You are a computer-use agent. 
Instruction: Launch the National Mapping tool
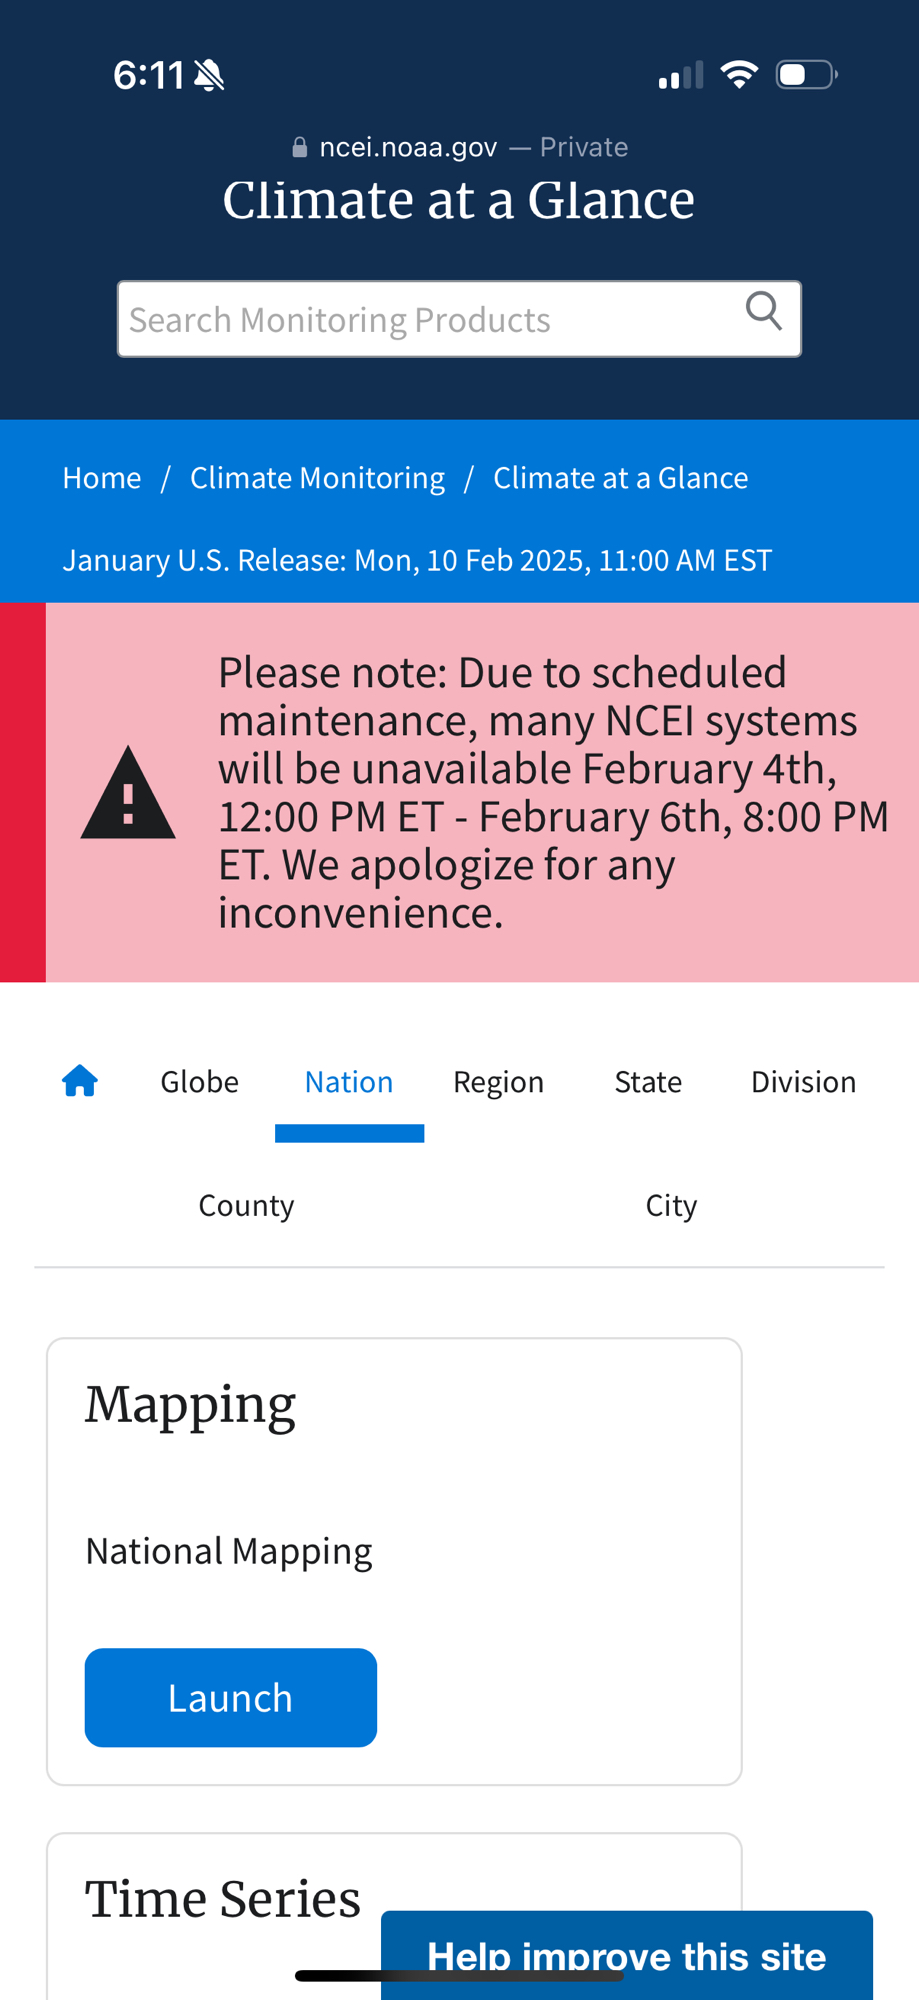[x=231, y=1697]
